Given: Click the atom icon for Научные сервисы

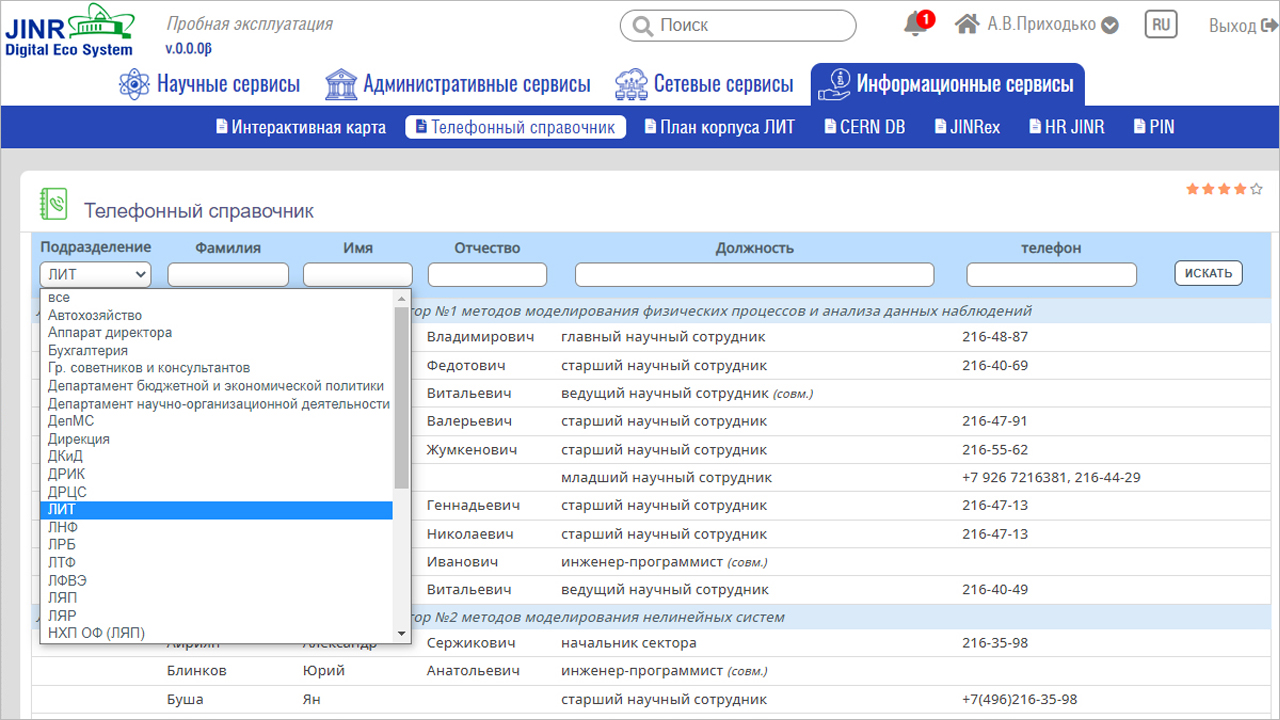Looking at the screenshot, I should point(134,84).
